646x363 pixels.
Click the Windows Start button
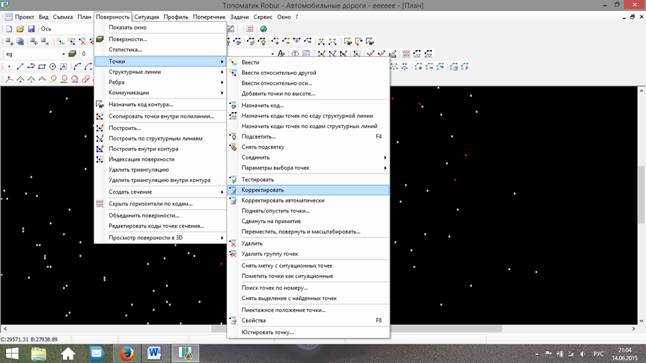click(x=12, y=353)
